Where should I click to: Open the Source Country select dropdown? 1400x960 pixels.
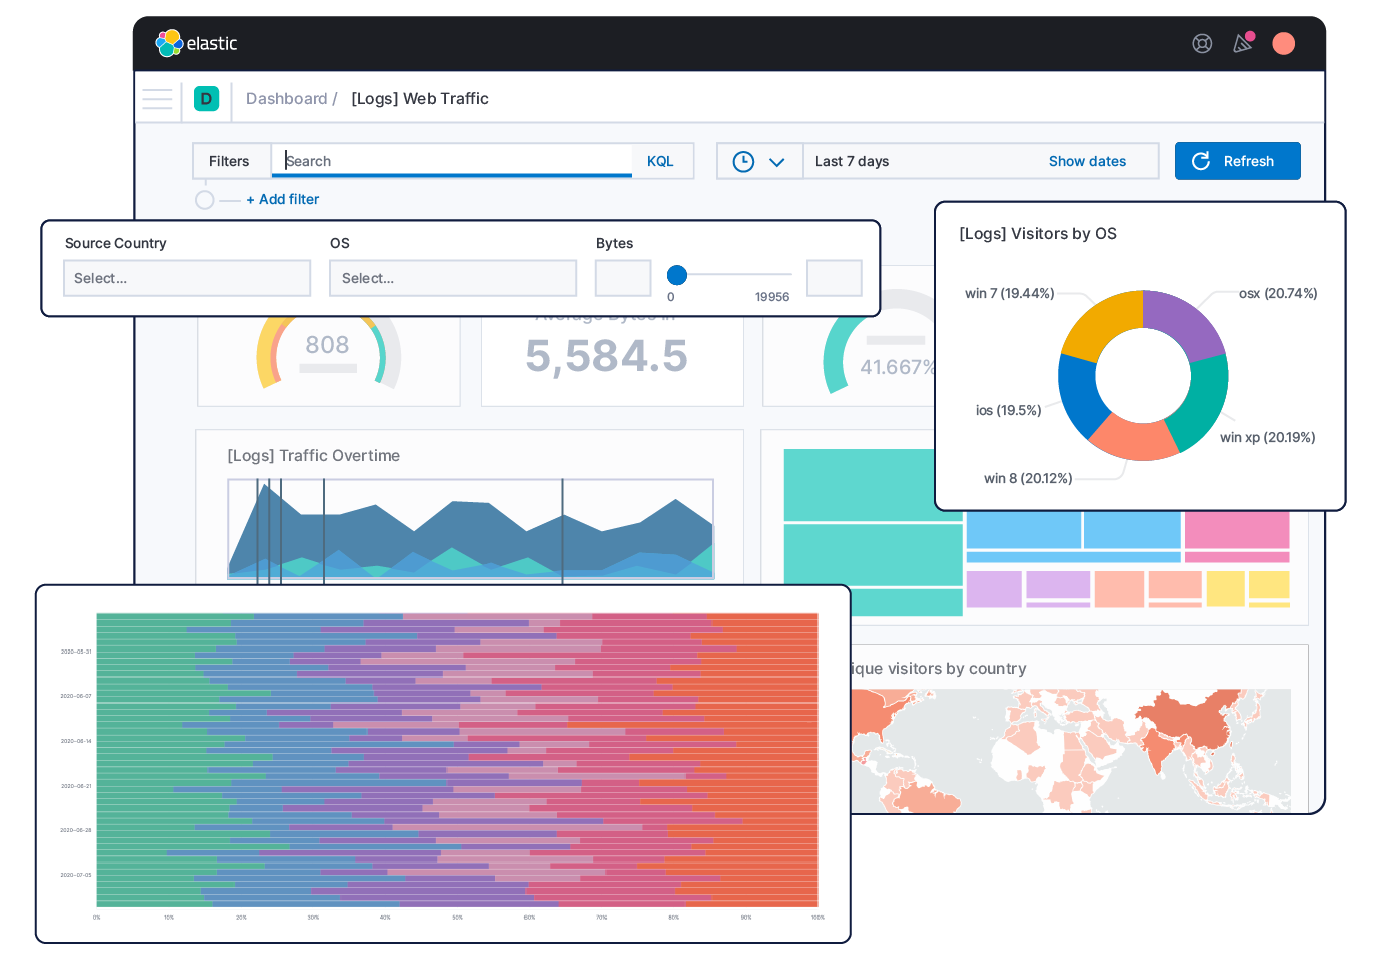coord(187,278)
